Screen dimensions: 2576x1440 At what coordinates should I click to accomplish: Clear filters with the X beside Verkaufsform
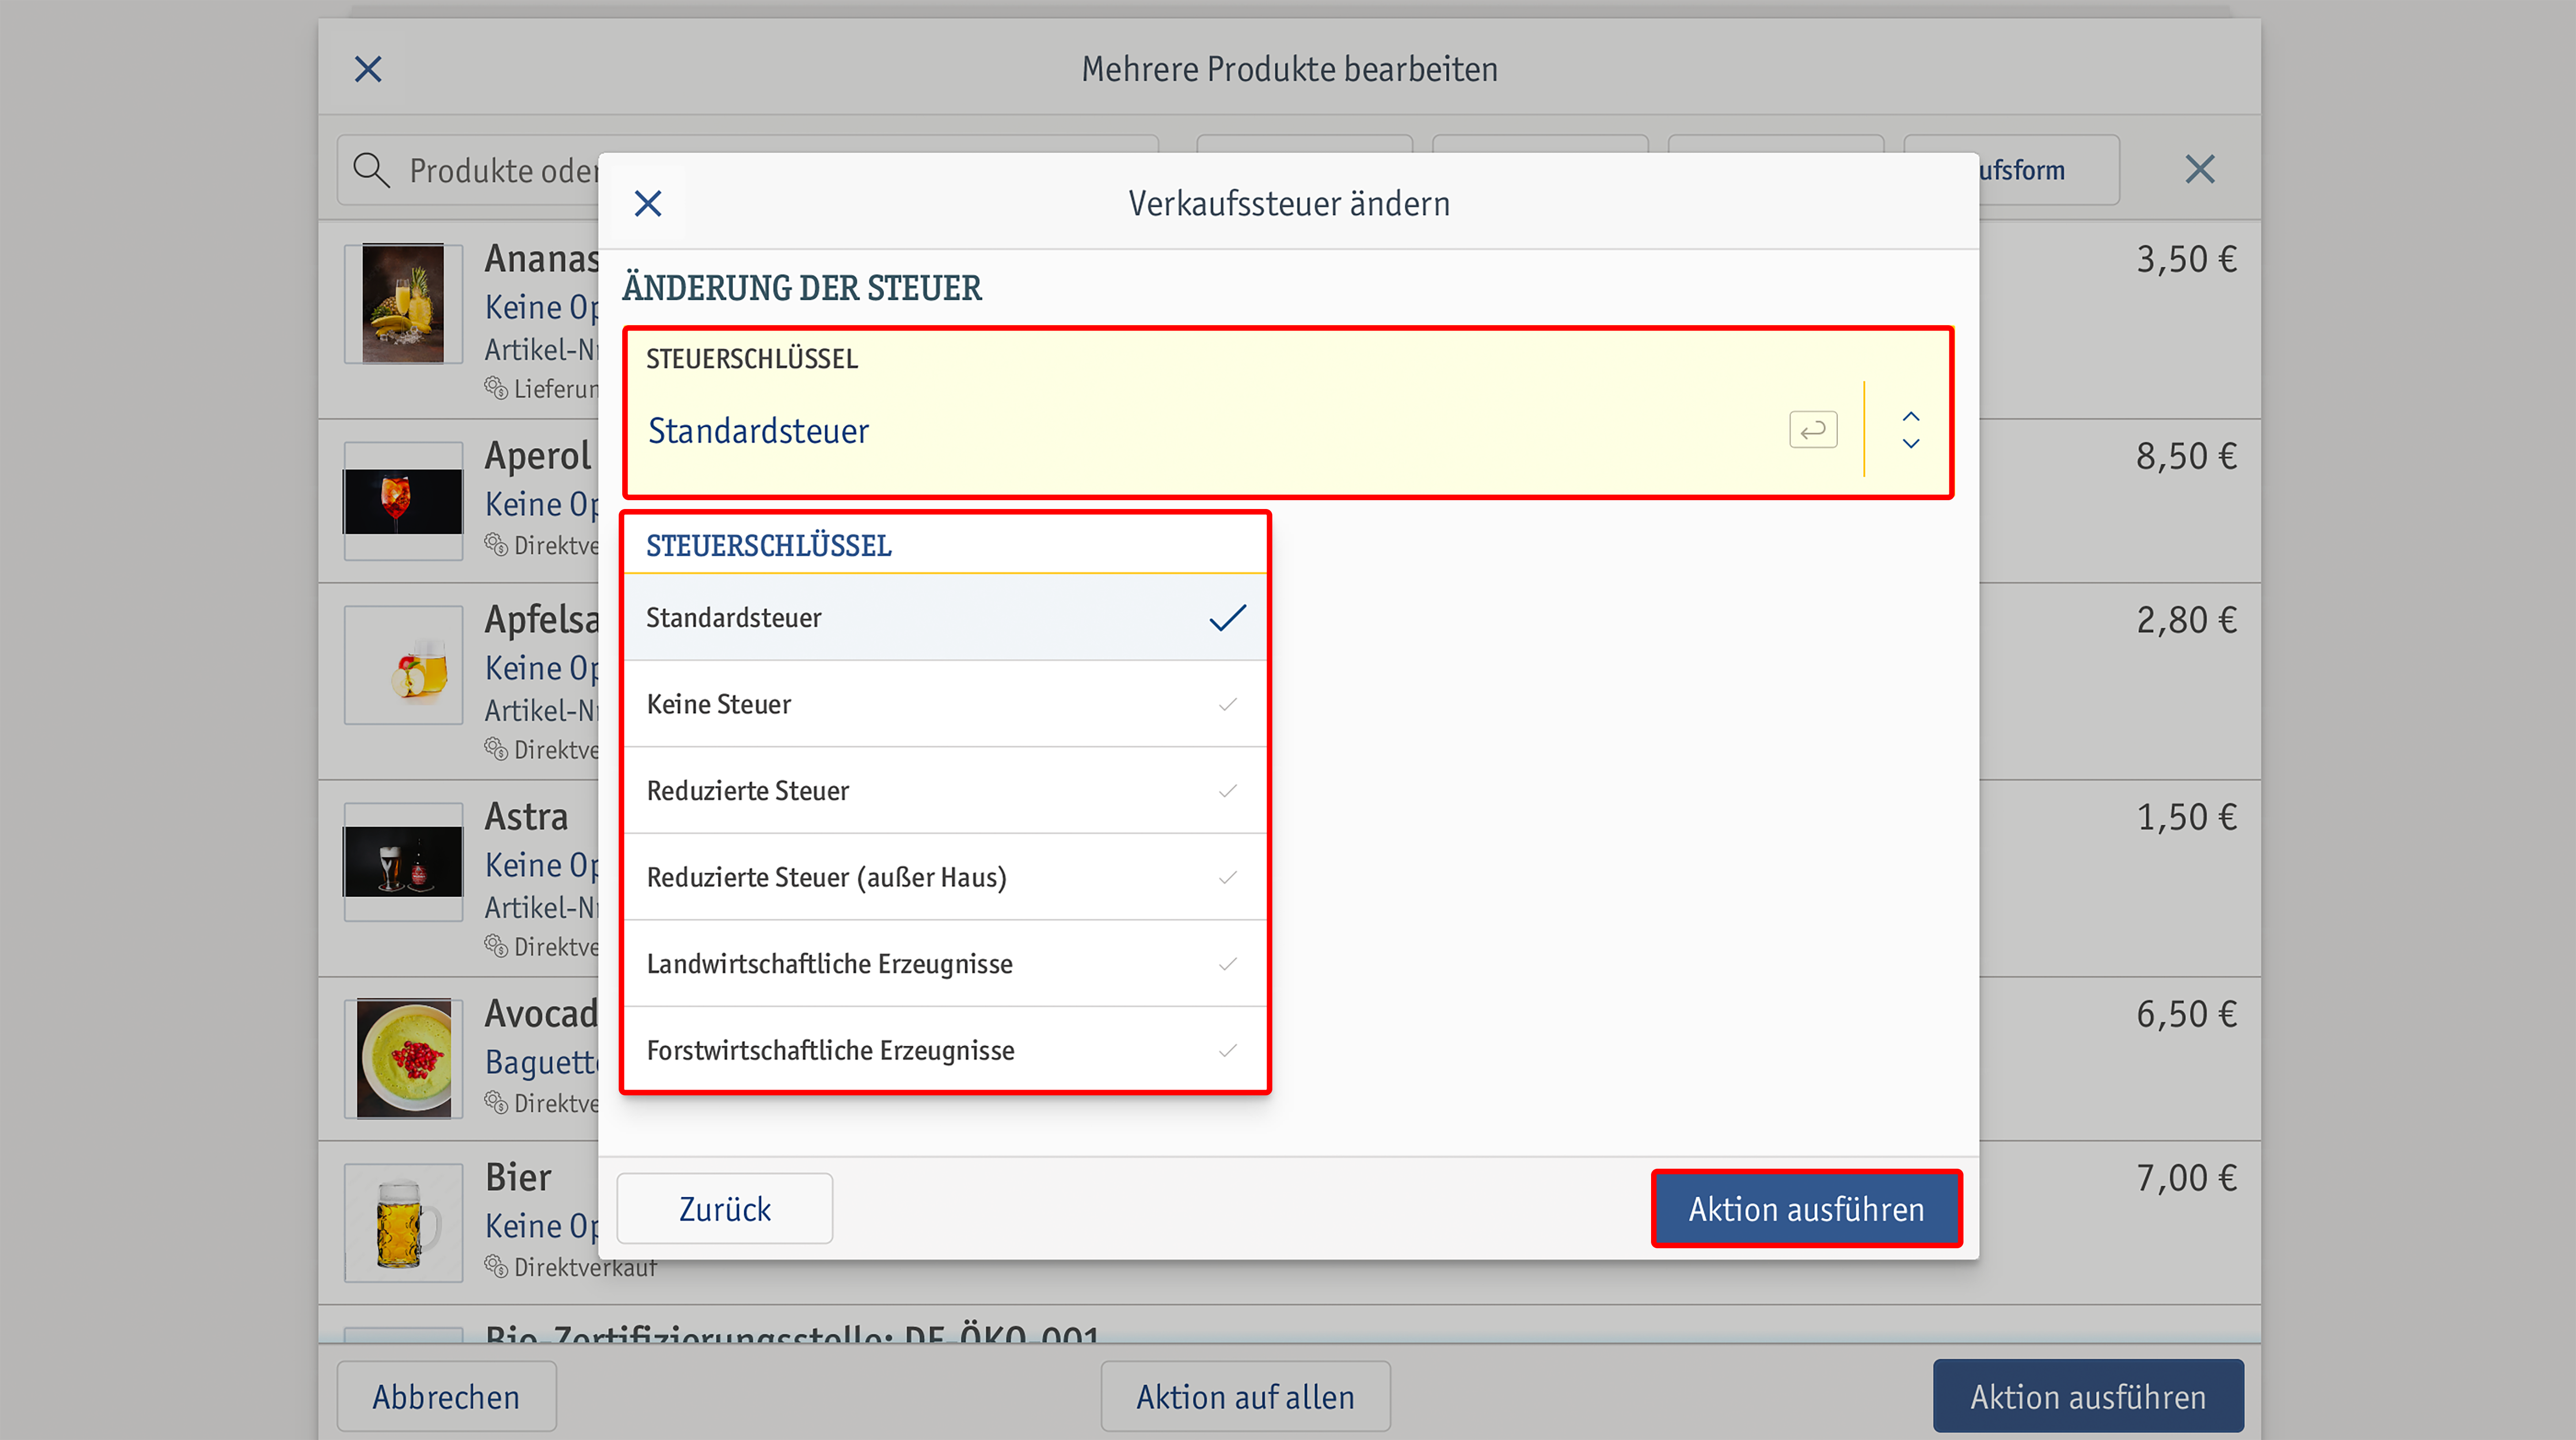tap(2200, 169)
